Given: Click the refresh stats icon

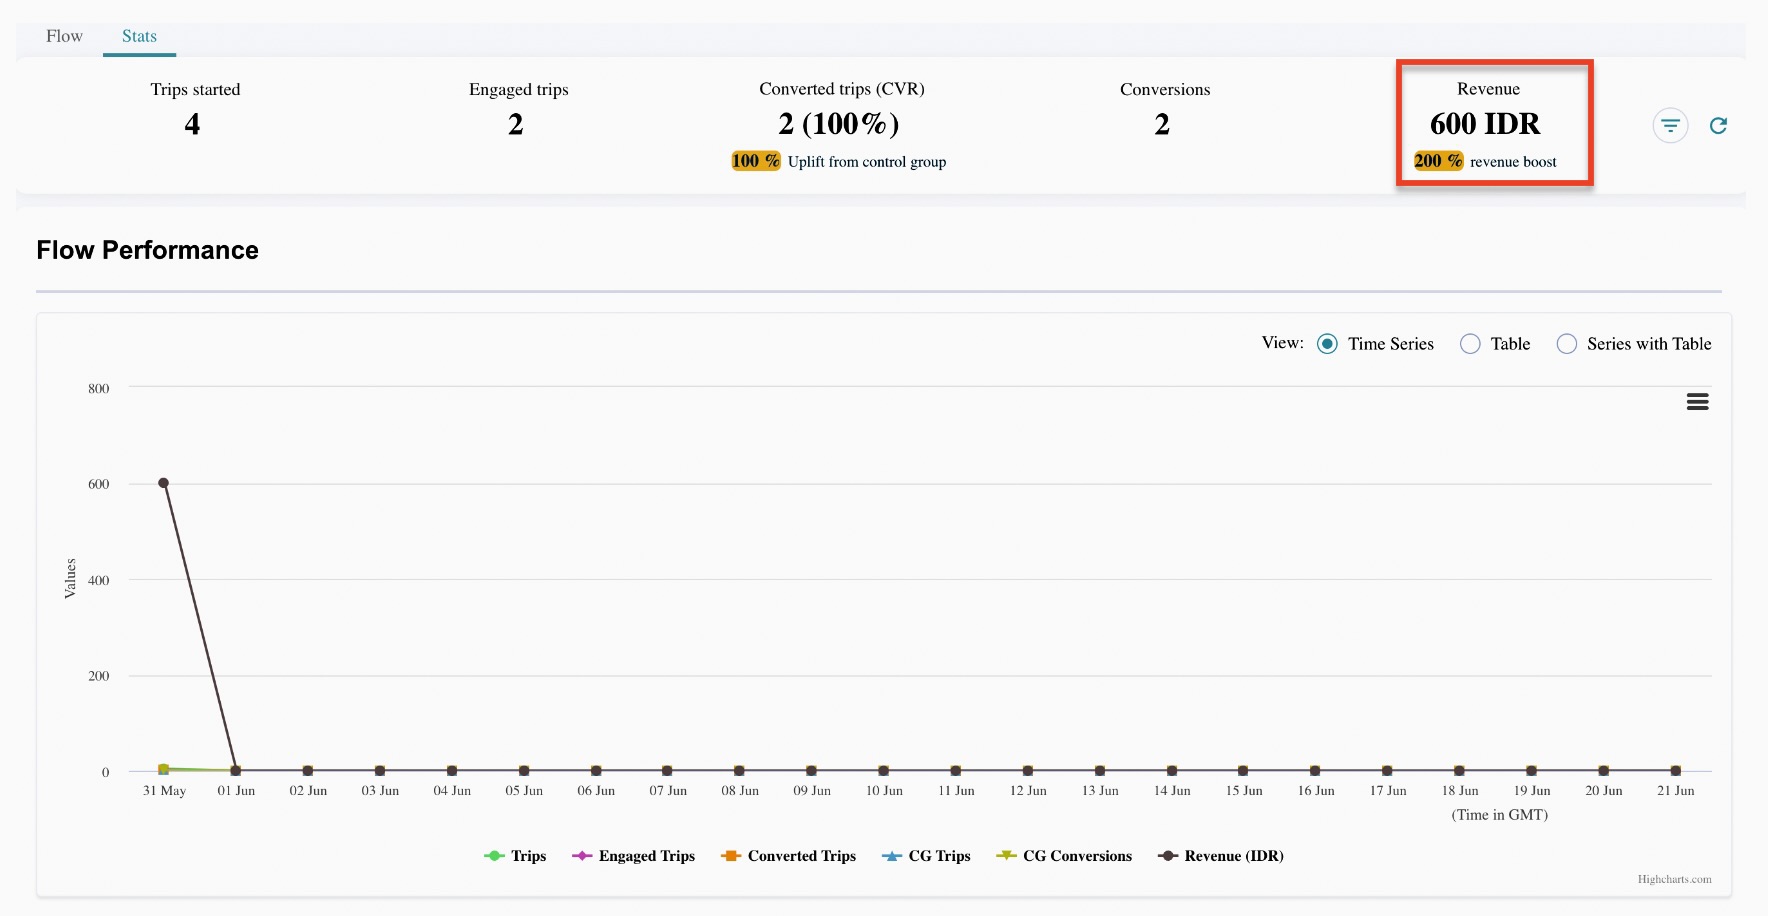Looking at the screenshot, I should [x=1718, y=126].
